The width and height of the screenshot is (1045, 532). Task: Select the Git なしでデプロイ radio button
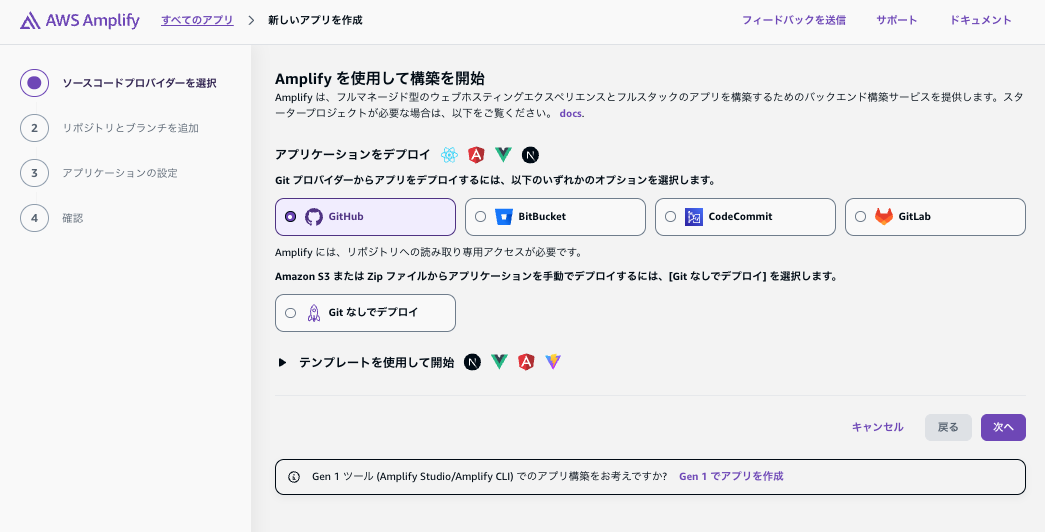[291, 313]
